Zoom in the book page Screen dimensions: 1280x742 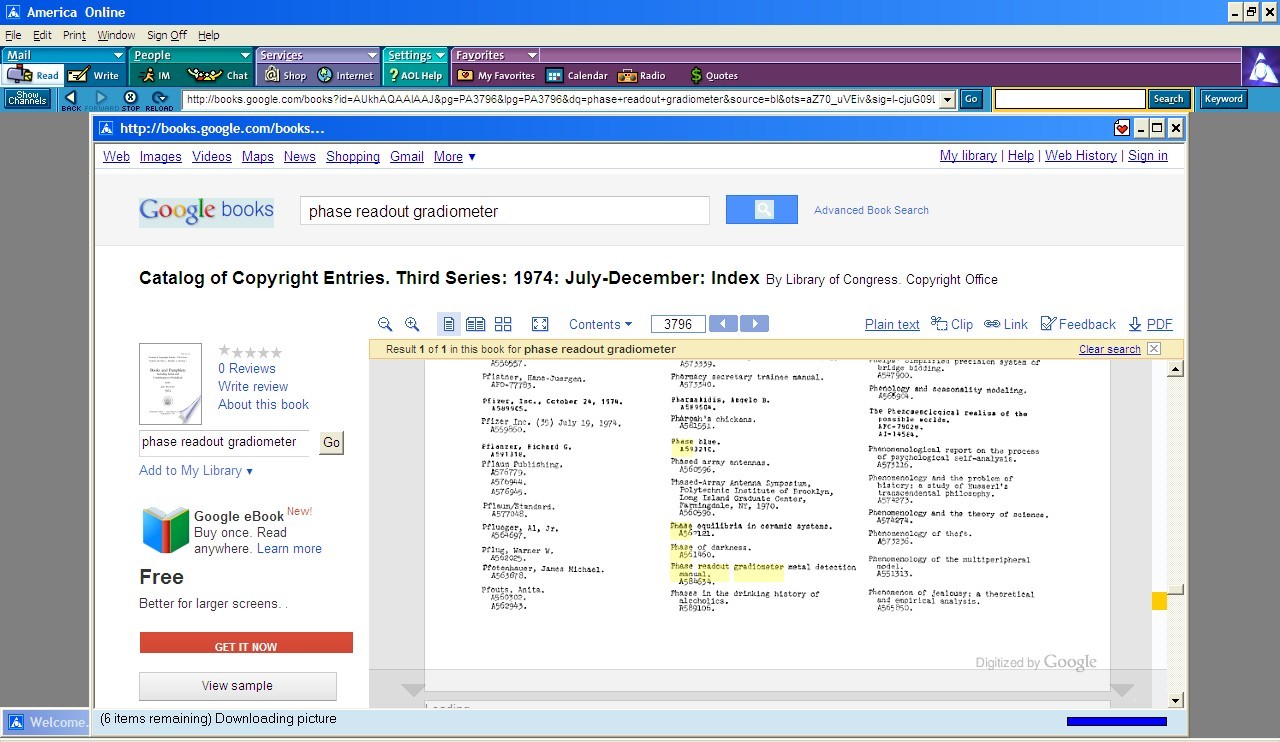[x=412, y=324]
